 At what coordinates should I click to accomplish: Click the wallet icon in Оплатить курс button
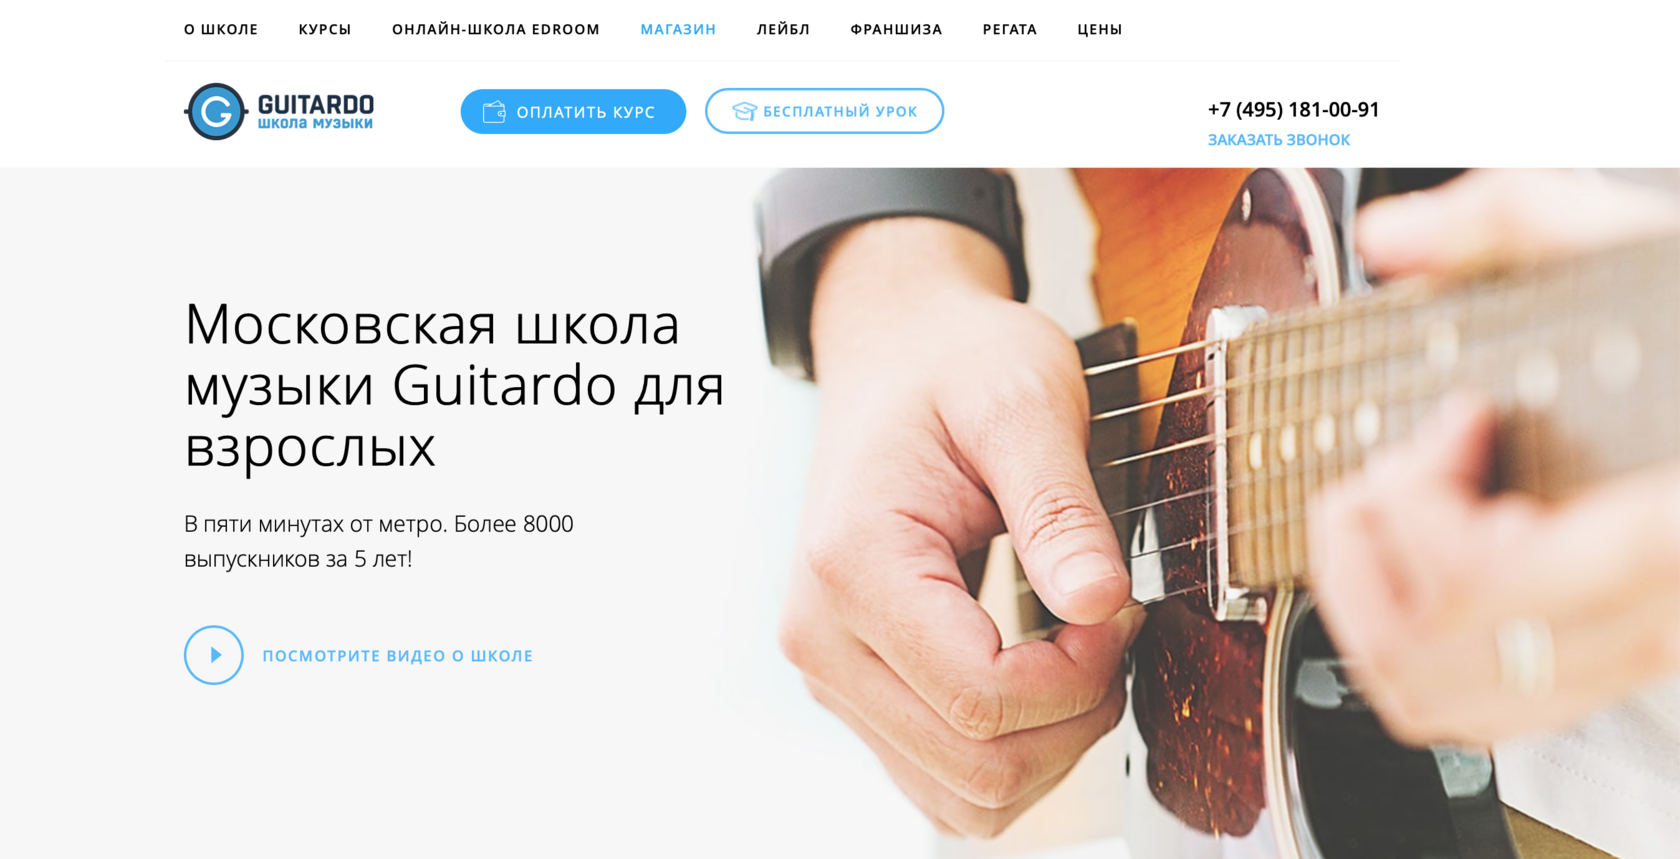494,111
